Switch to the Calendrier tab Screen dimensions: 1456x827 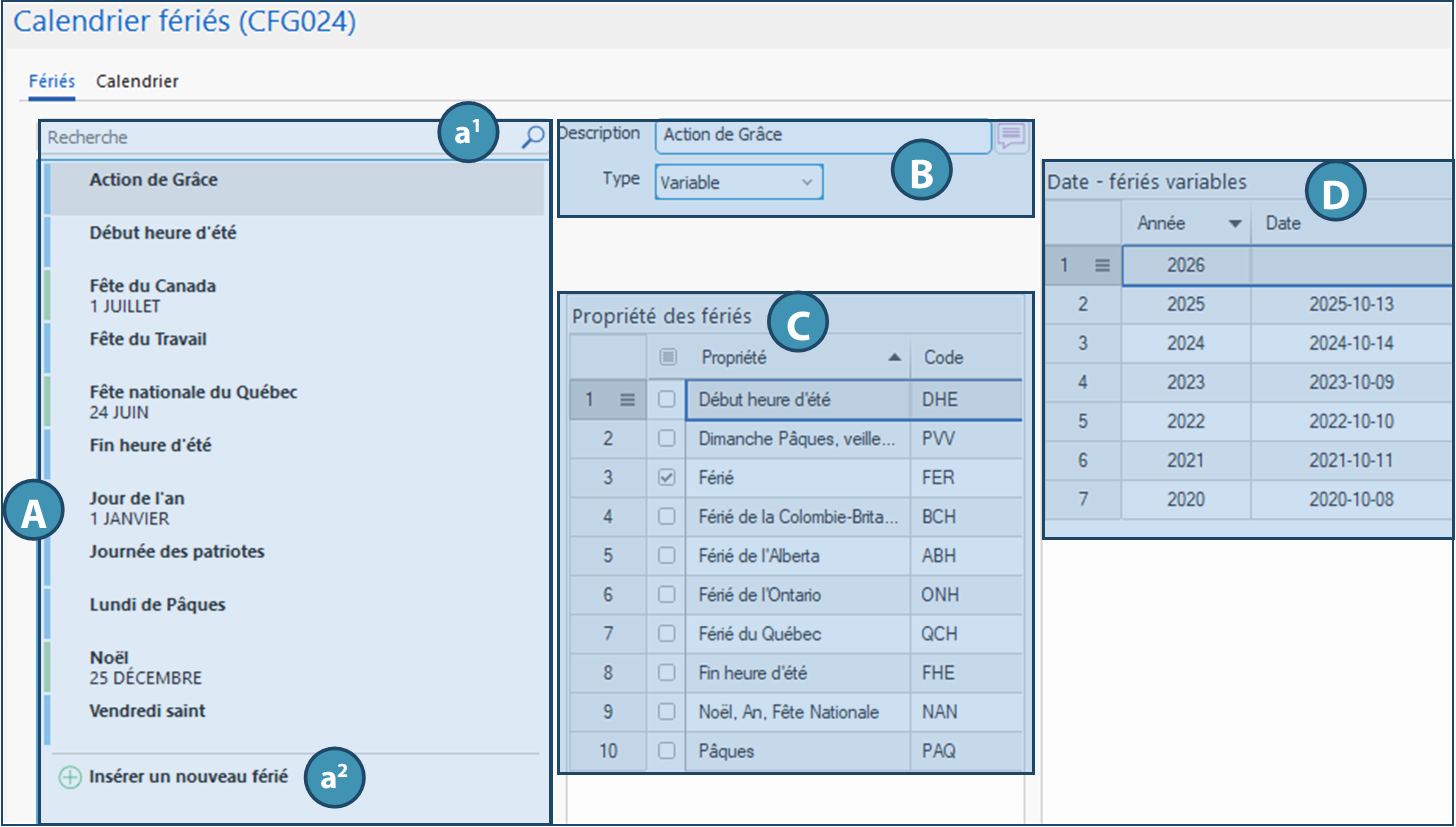[x=137, y=81]
